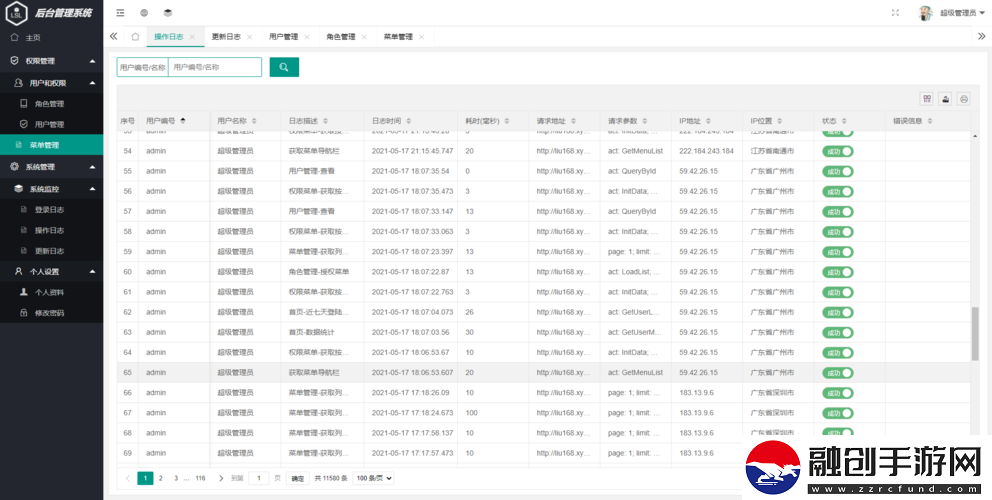This screenshot has width=992, height=500.
Task: Collapse the 用户和权限 sidebar group
Action: 92,83
